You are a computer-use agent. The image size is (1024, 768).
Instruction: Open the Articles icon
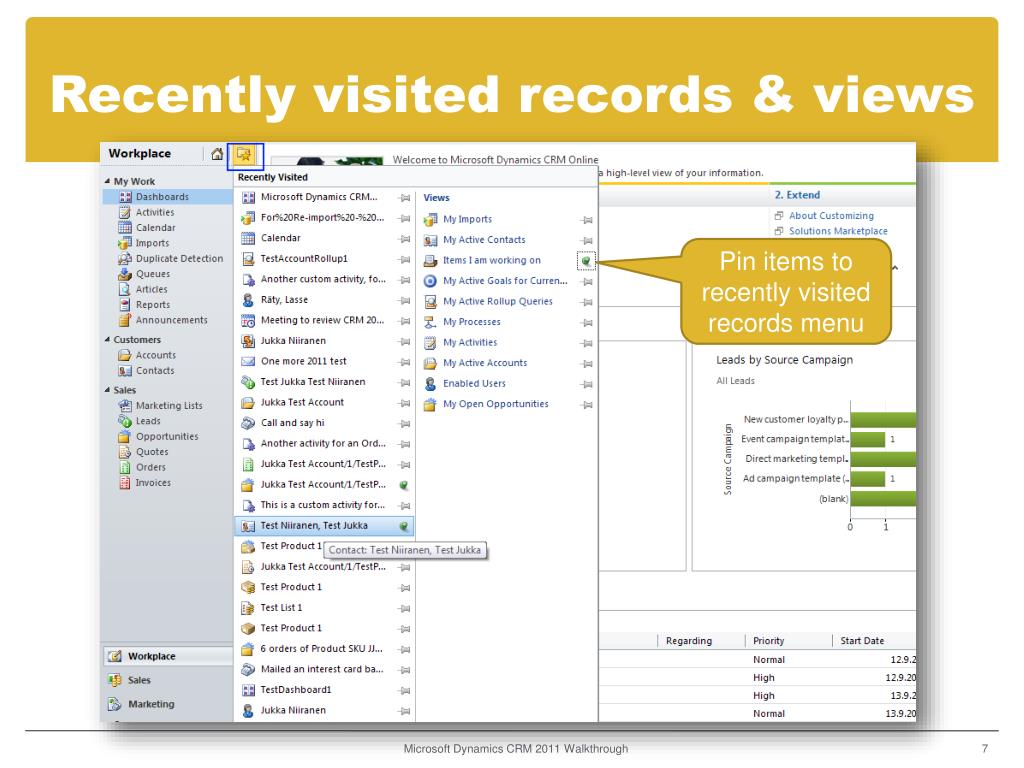point(125,289)
